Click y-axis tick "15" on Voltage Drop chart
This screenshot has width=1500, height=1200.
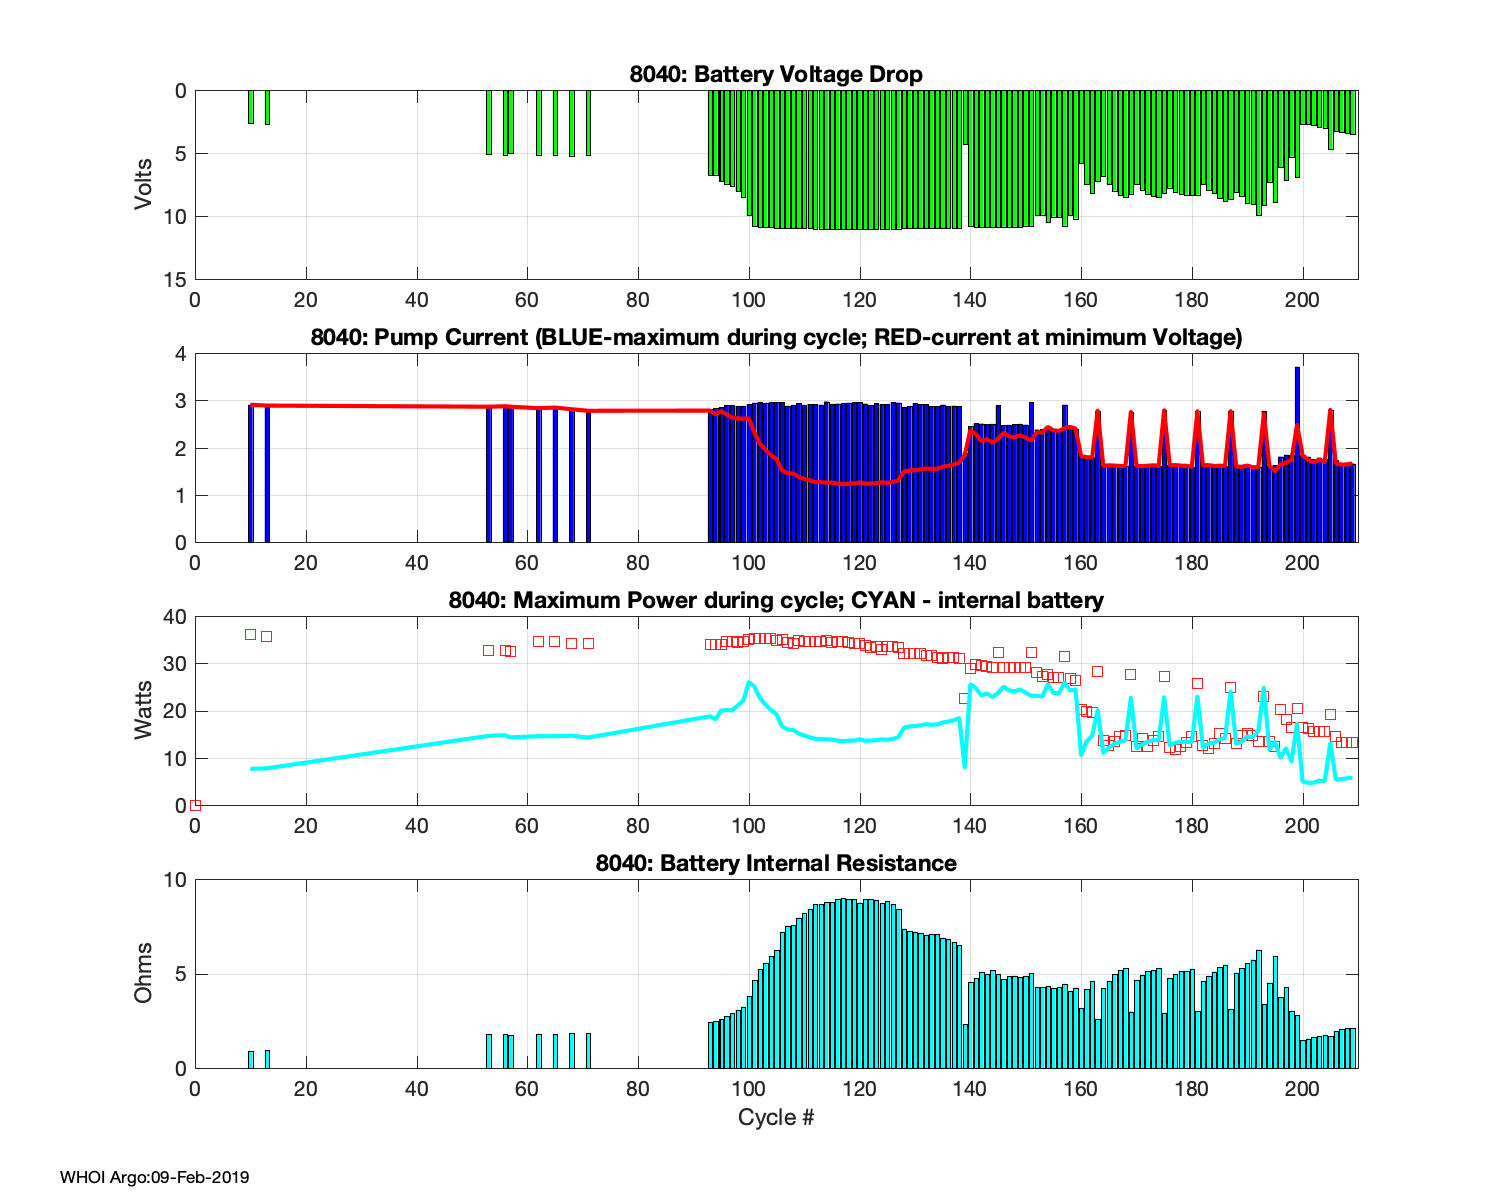click(177, 279)
